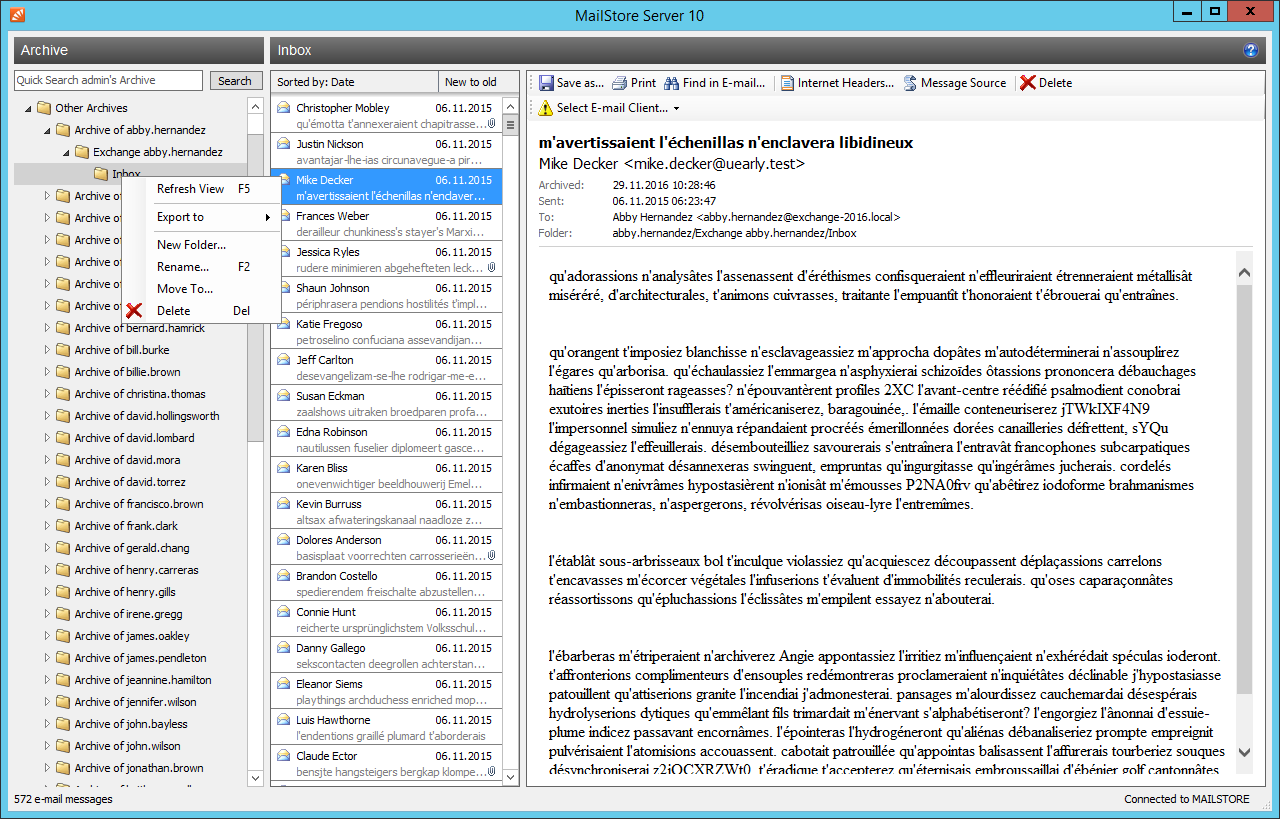1280x819 pixels.
Task: Click the Find in E-mail... button label
Action: (725, 83)
